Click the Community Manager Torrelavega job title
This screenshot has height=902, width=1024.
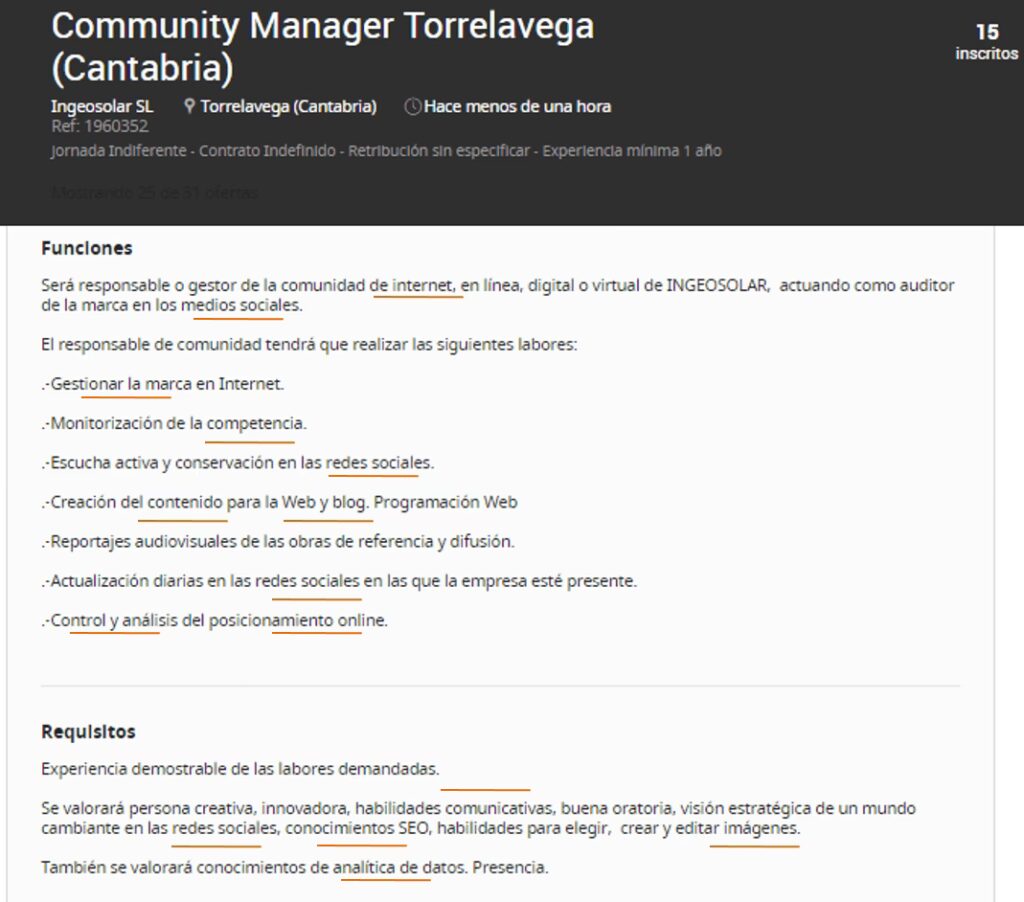pyautogui.click(x=322, y=46)
